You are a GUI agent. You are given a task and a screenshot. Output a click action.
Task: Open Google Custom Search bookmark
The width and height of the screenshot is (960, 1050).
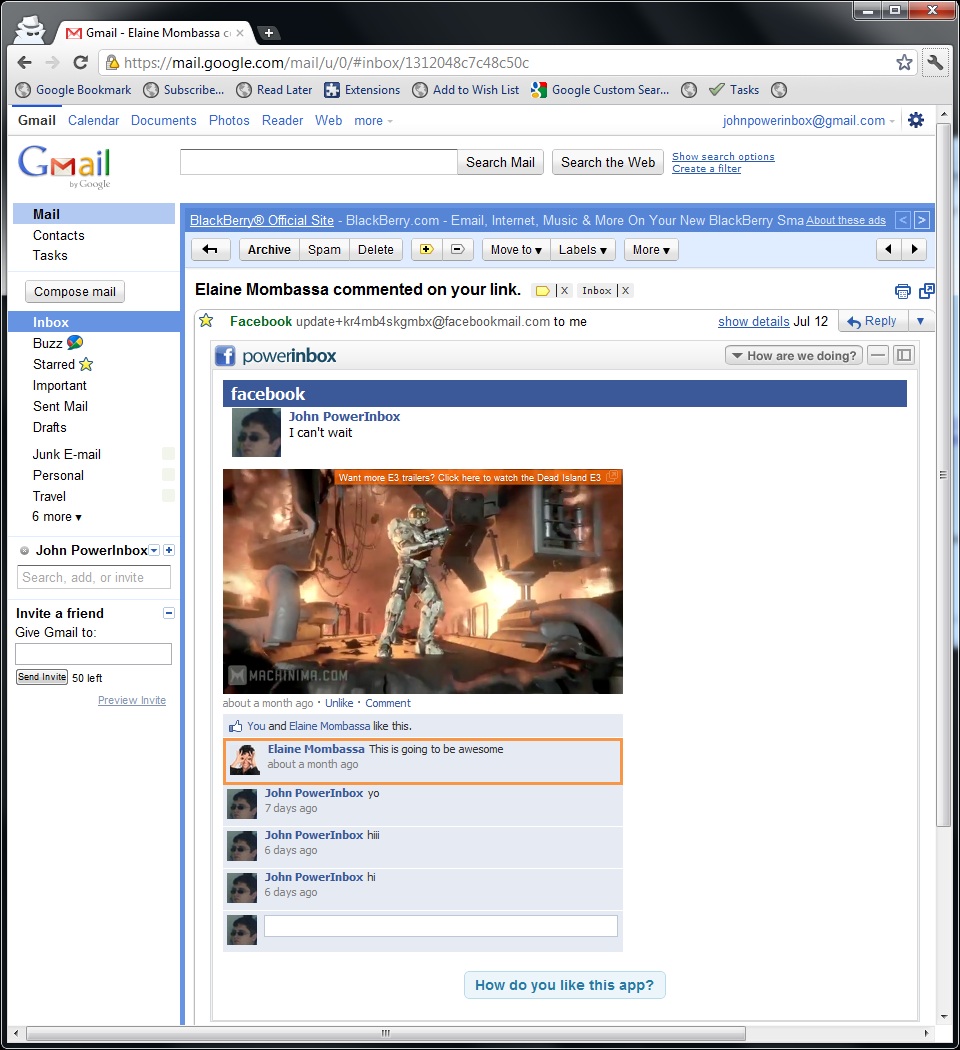pyautogui.click(x=600, y=90)
